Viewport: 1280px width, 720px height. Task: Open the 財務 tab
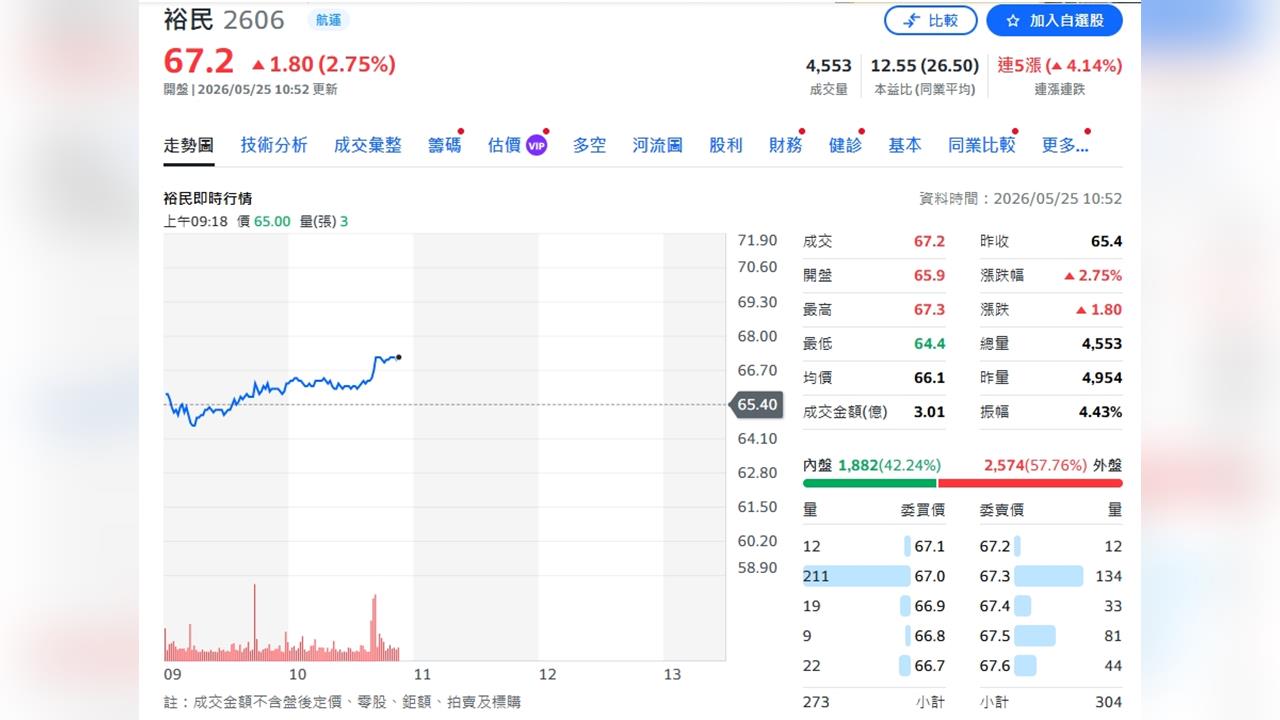tap(786, 145)
